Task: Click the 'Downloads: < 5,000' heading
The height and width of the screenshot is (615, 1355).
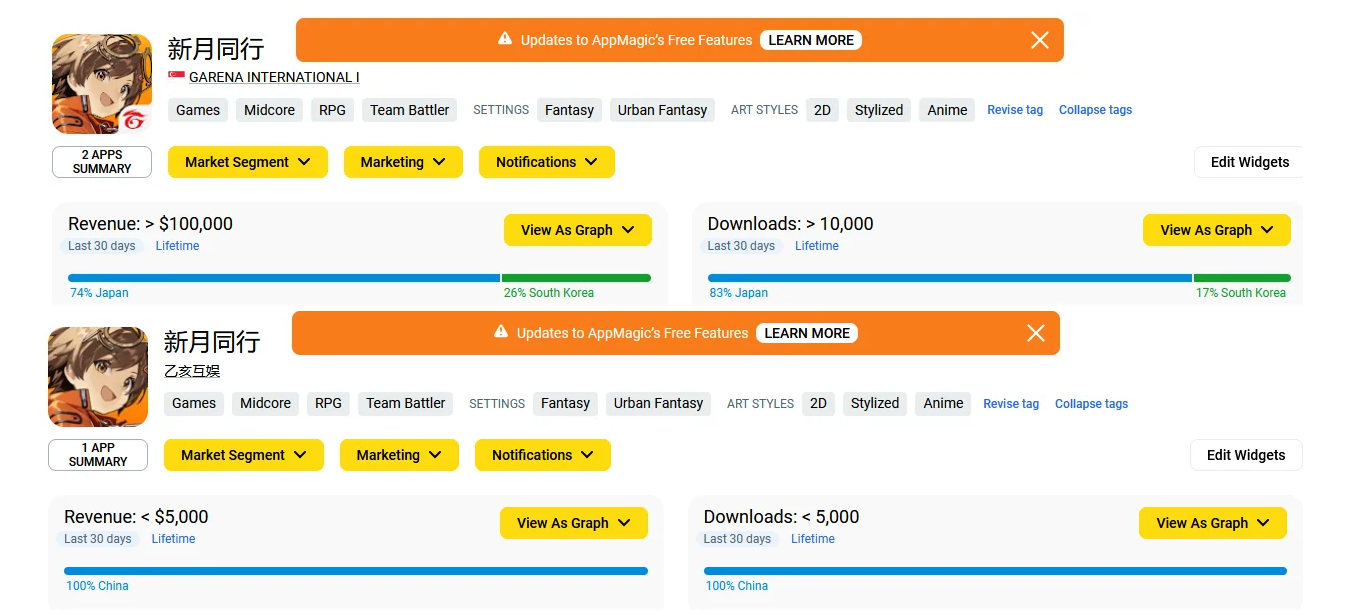Action: tap(782, 517)
